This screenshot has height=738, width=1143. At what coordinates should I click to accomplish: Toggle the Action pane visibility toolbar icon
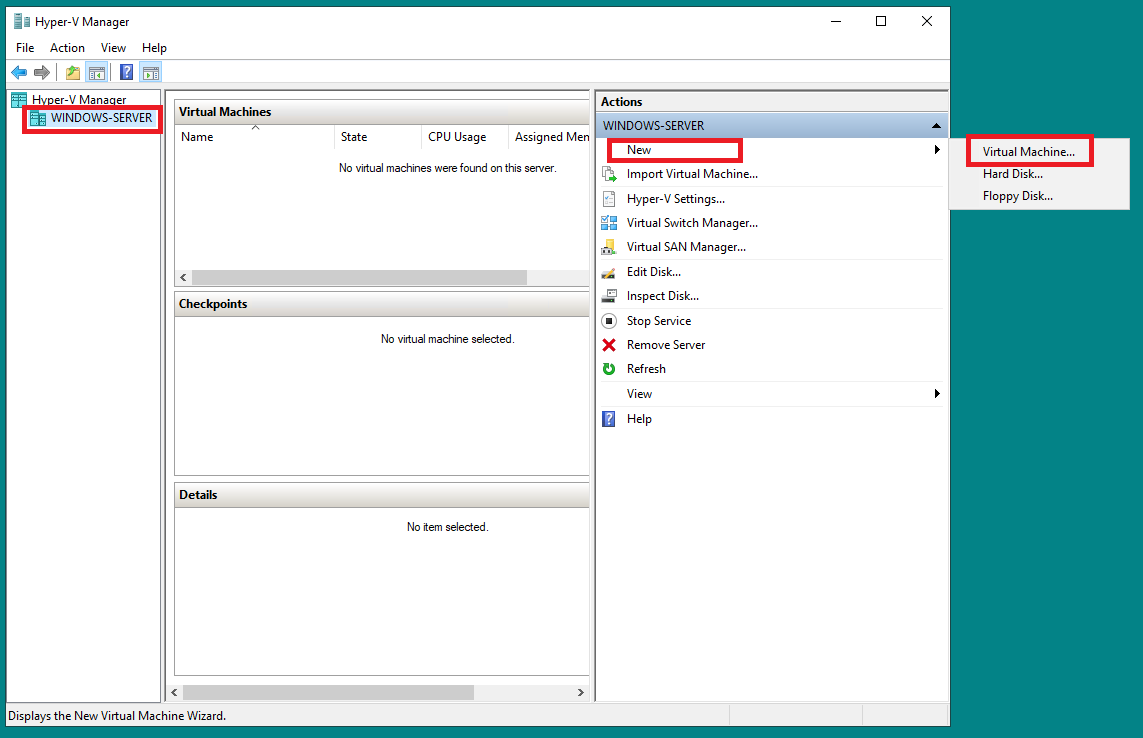coord(151,71)
